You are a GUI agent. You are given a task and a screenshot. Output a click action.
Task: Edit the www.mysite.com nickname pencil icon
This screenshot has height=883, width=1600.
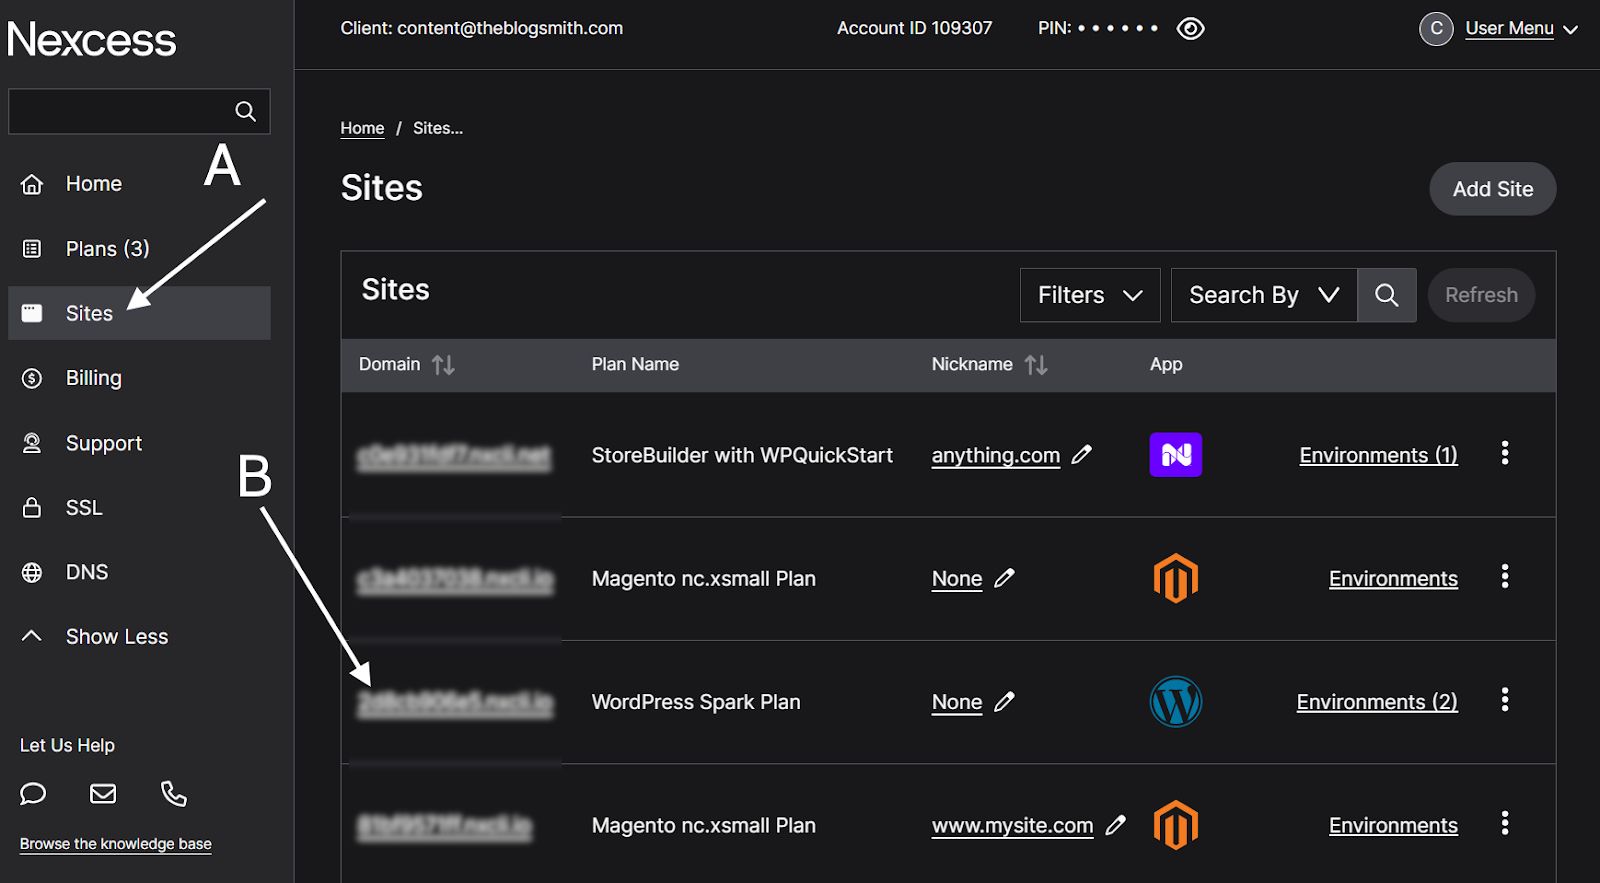1115,825
